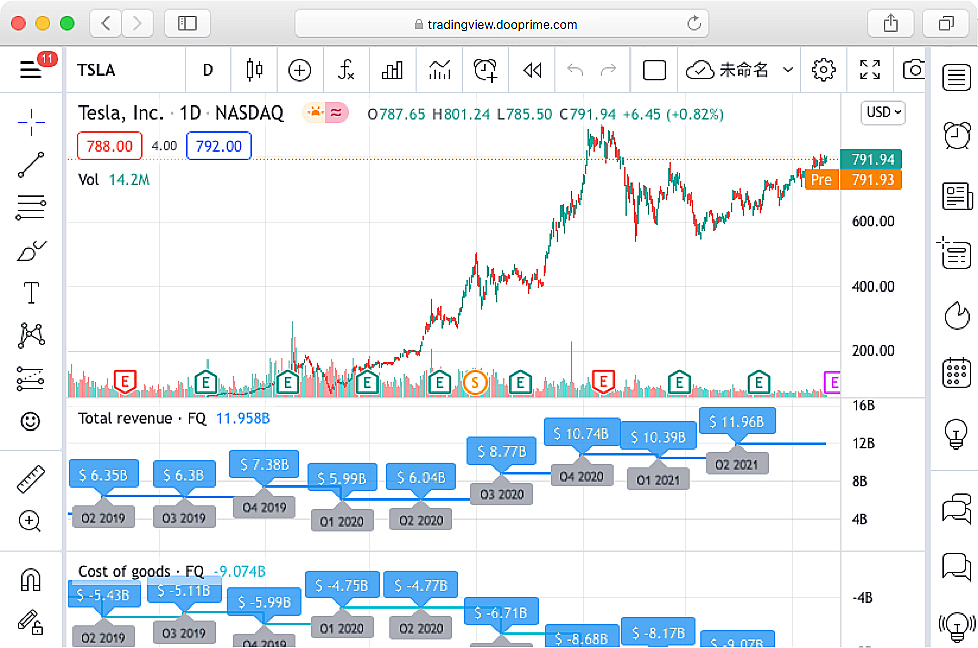Screen dimensions: 978x648
Task: Click the 788.00 sell price button
Action: 110,146
